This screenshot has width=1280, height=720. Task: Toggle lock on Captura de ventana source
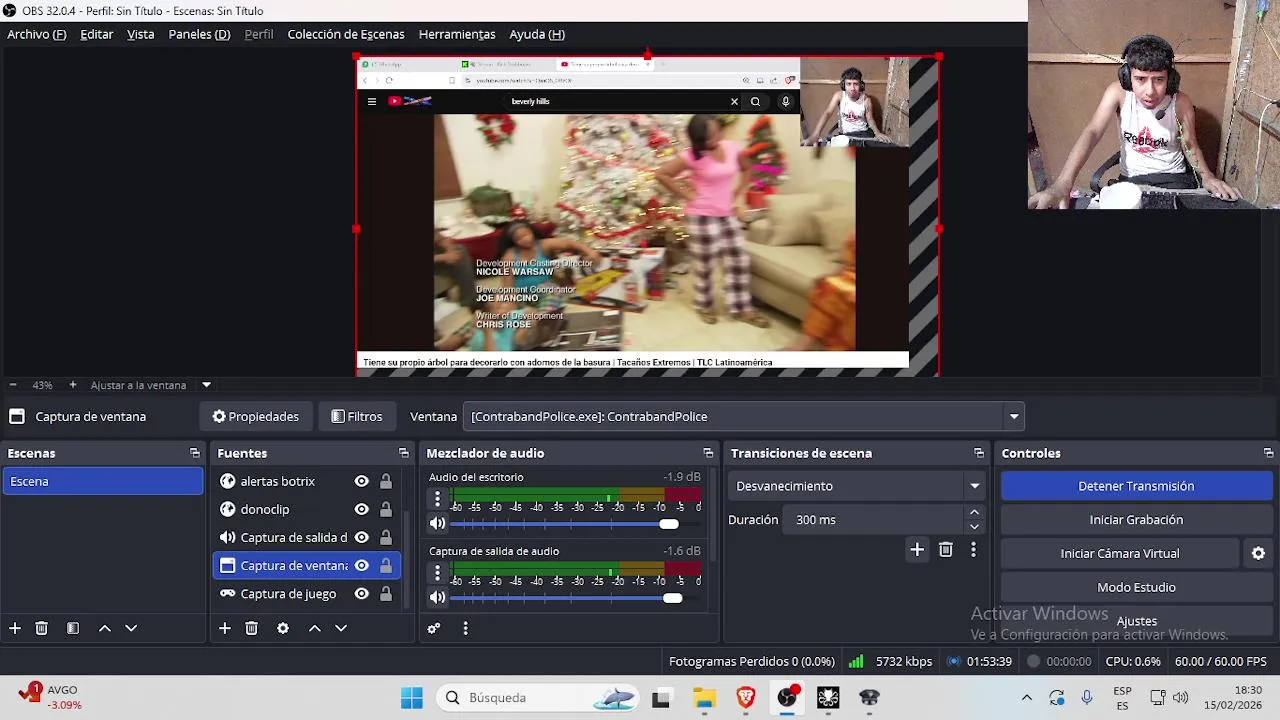(386, 565)
